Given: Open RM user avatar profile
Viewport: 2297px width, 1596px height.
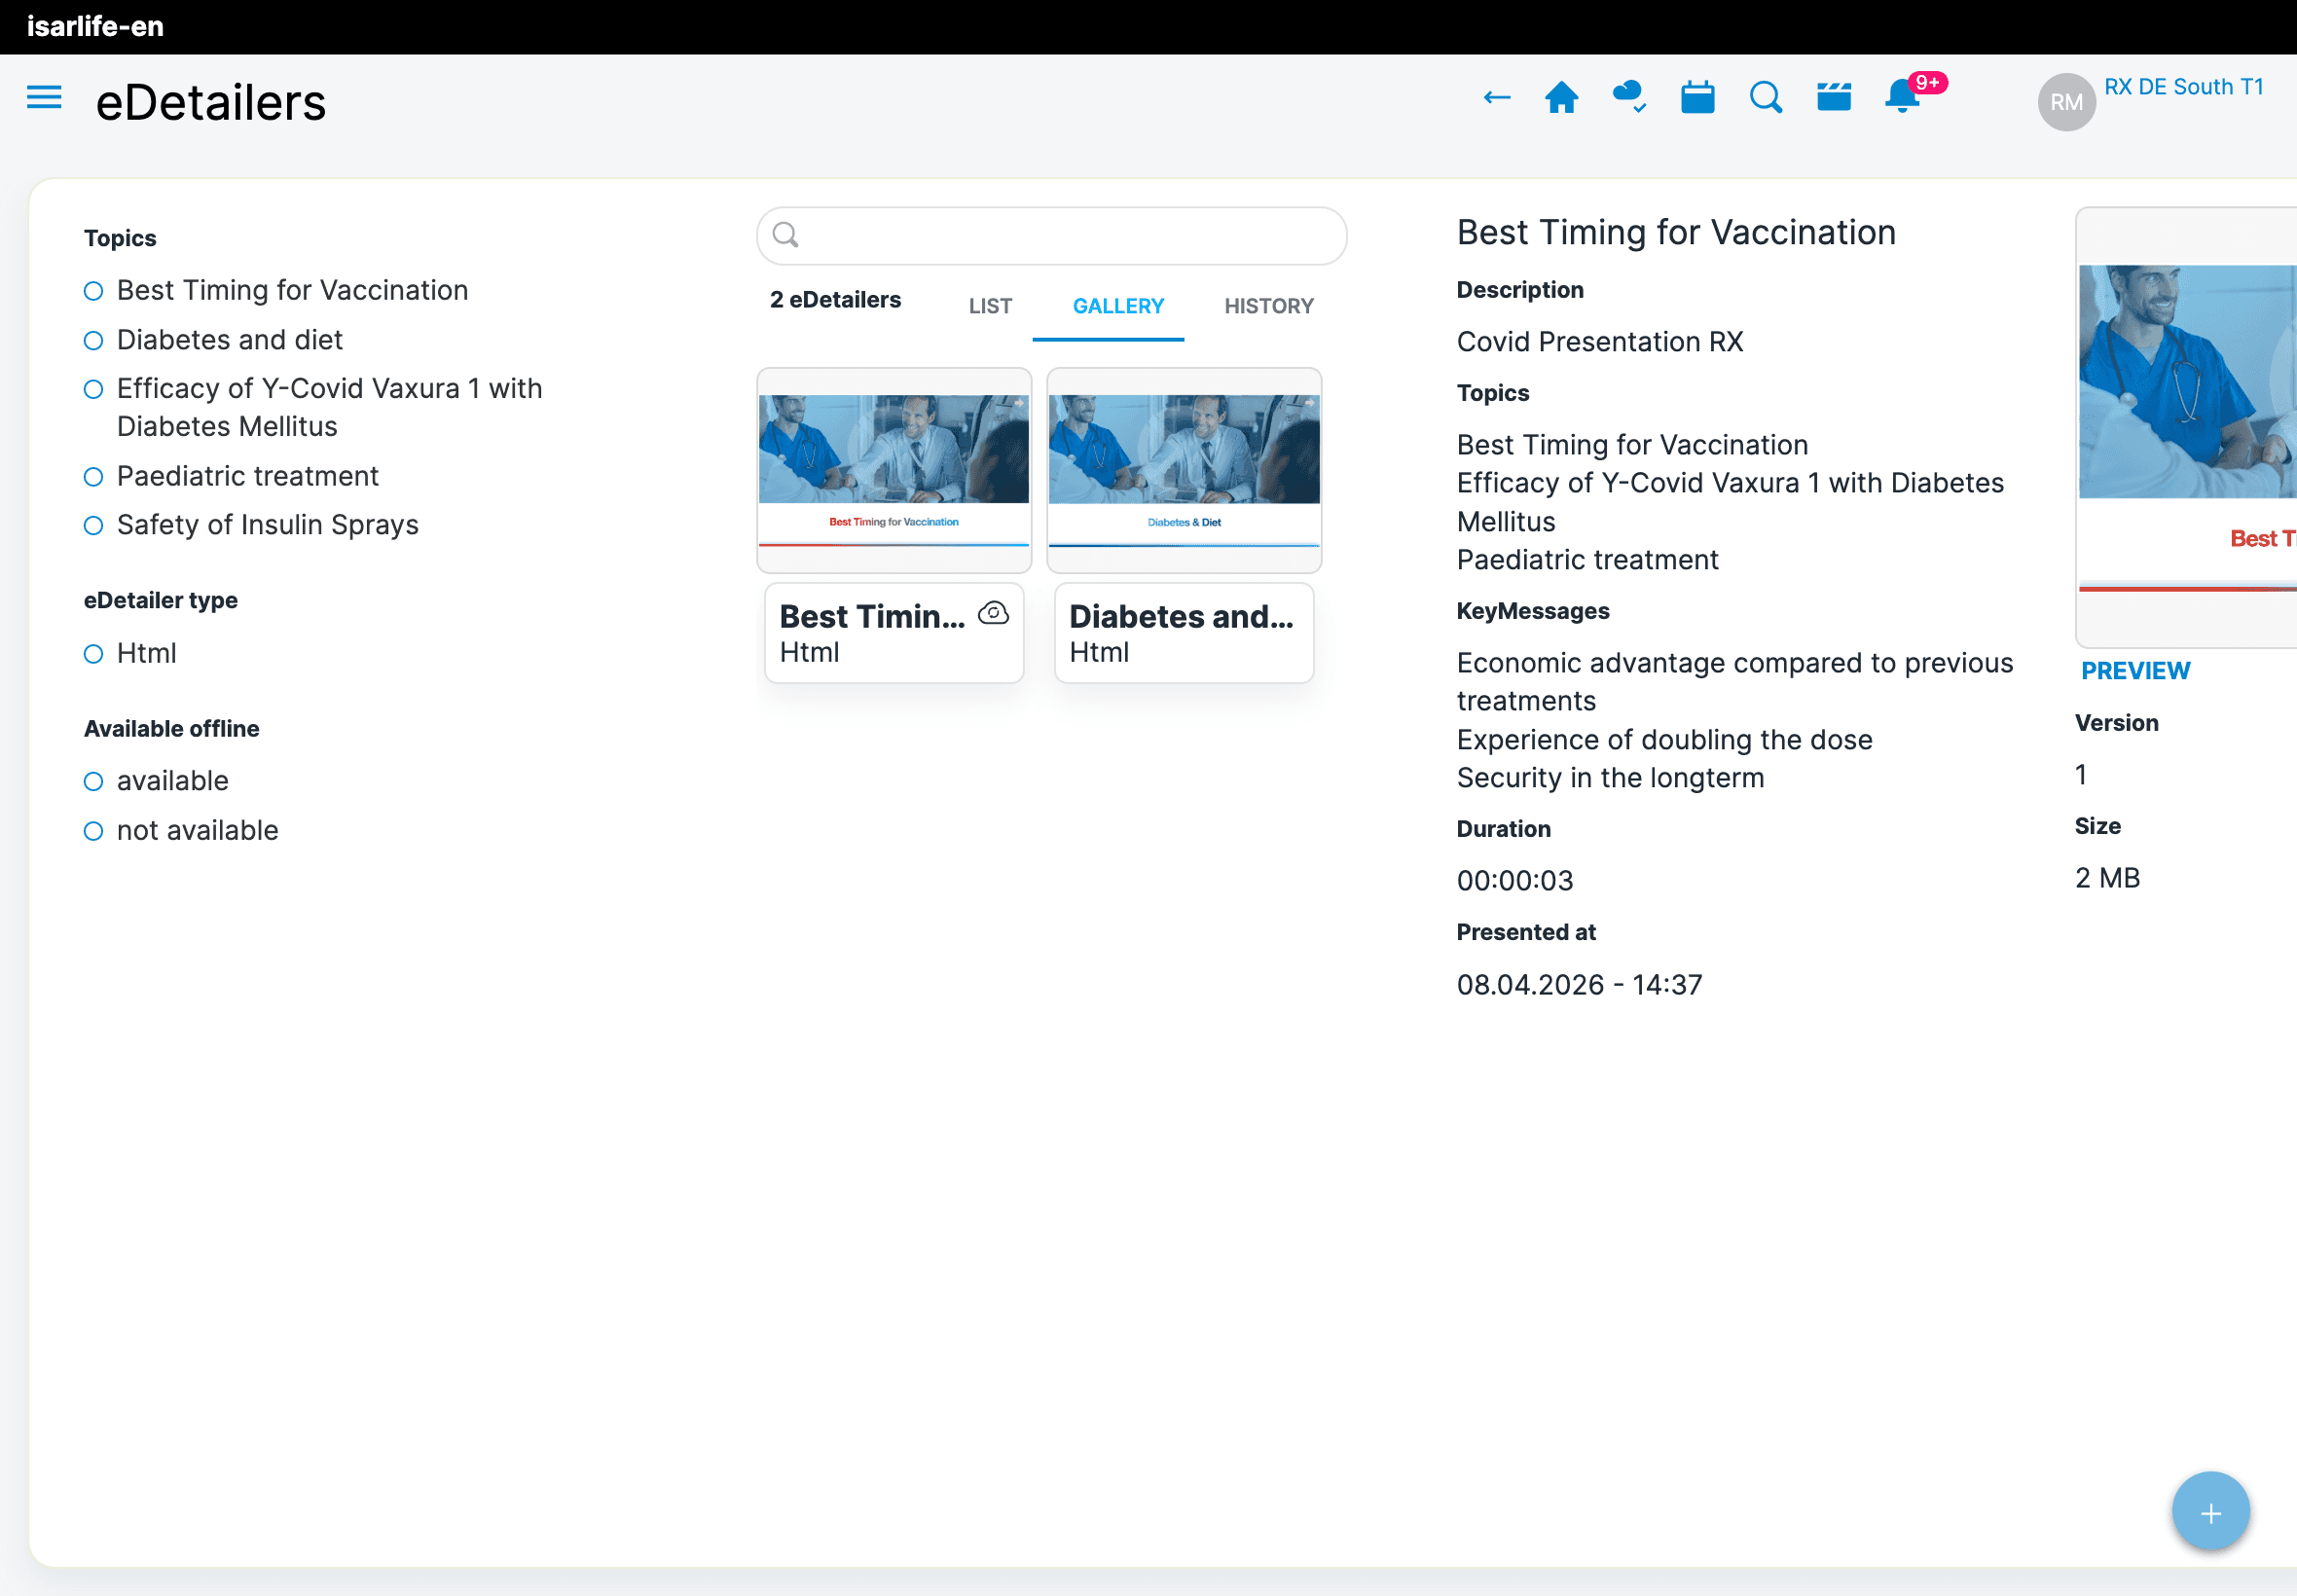Looking at the screenshot, I should pos(2066,102).
